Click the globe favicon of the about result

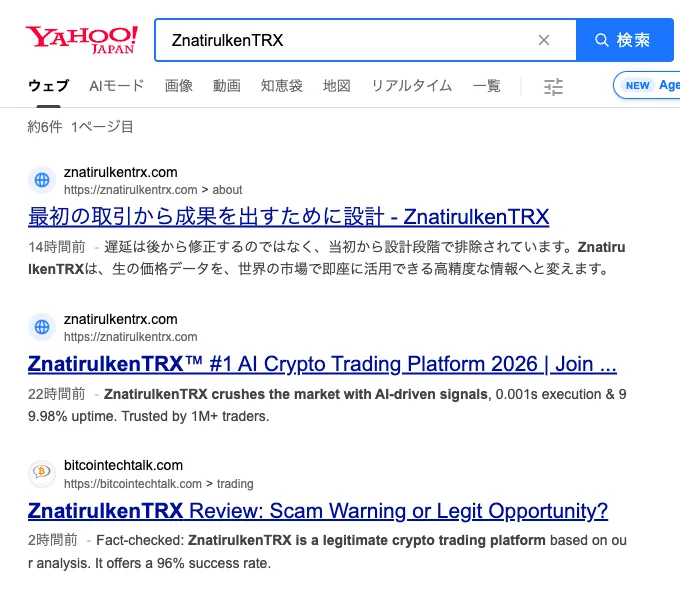42,180
